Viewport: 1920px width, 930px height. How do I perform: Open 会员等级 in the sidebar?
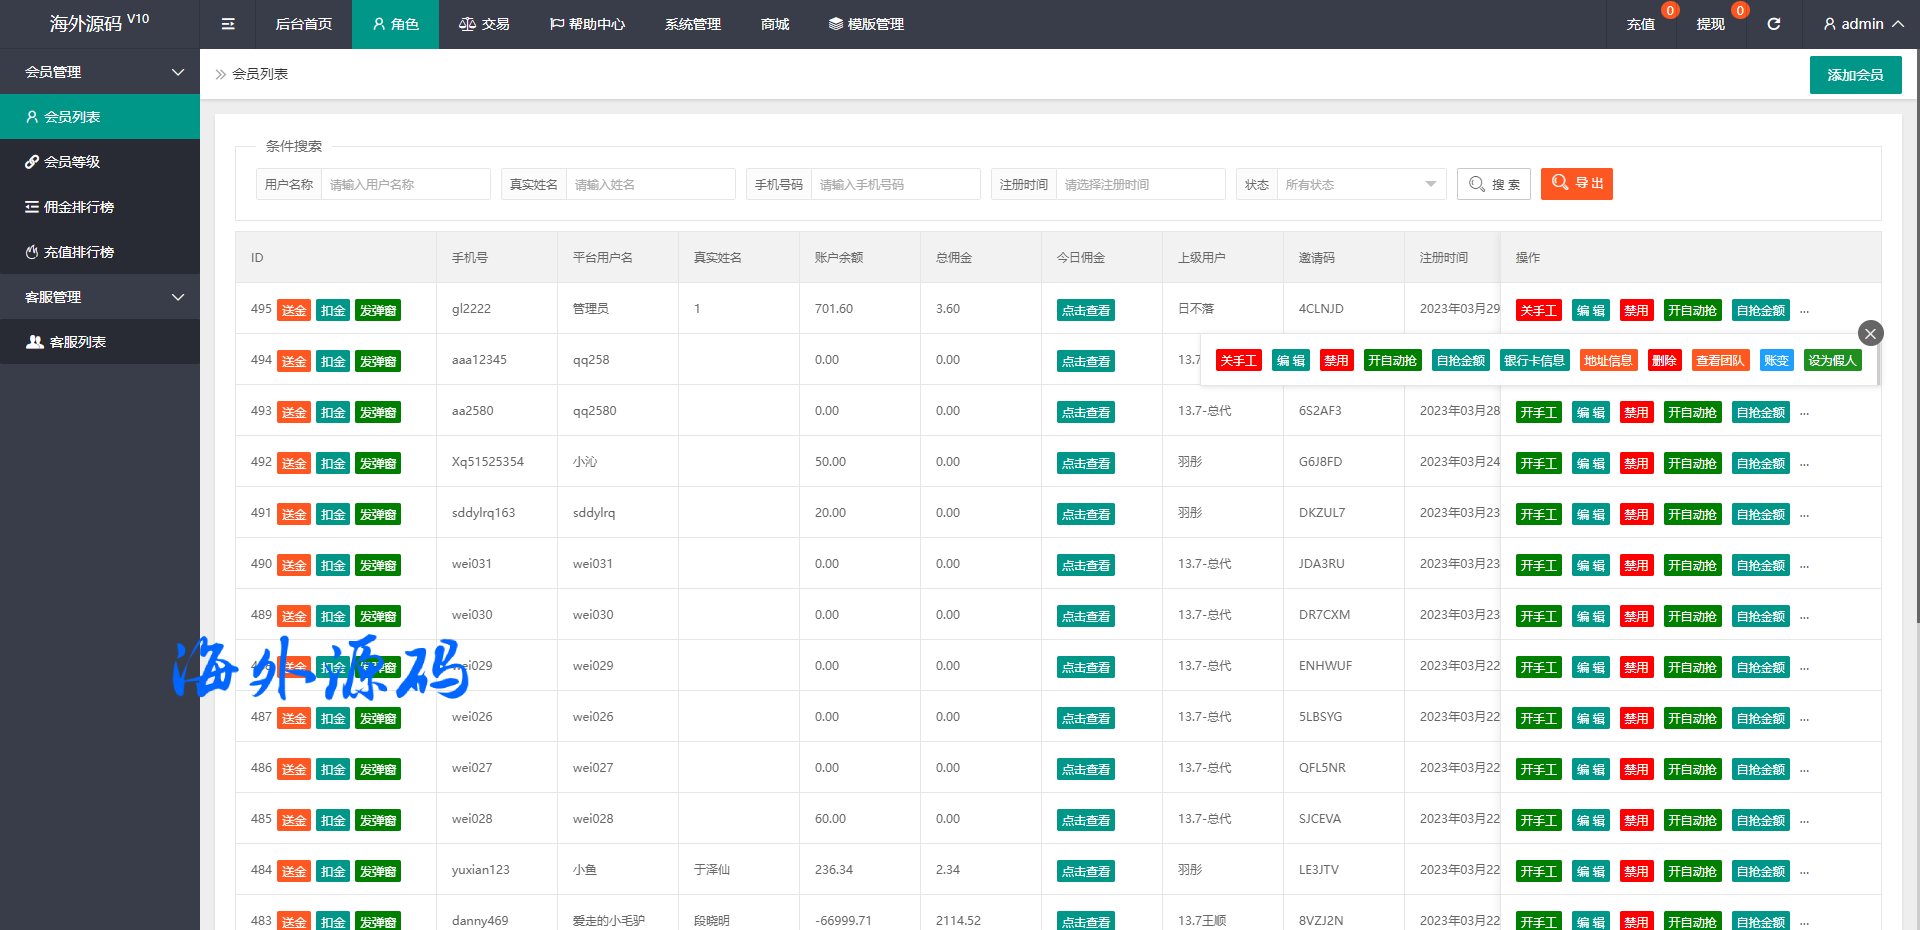tap(72, 162)
